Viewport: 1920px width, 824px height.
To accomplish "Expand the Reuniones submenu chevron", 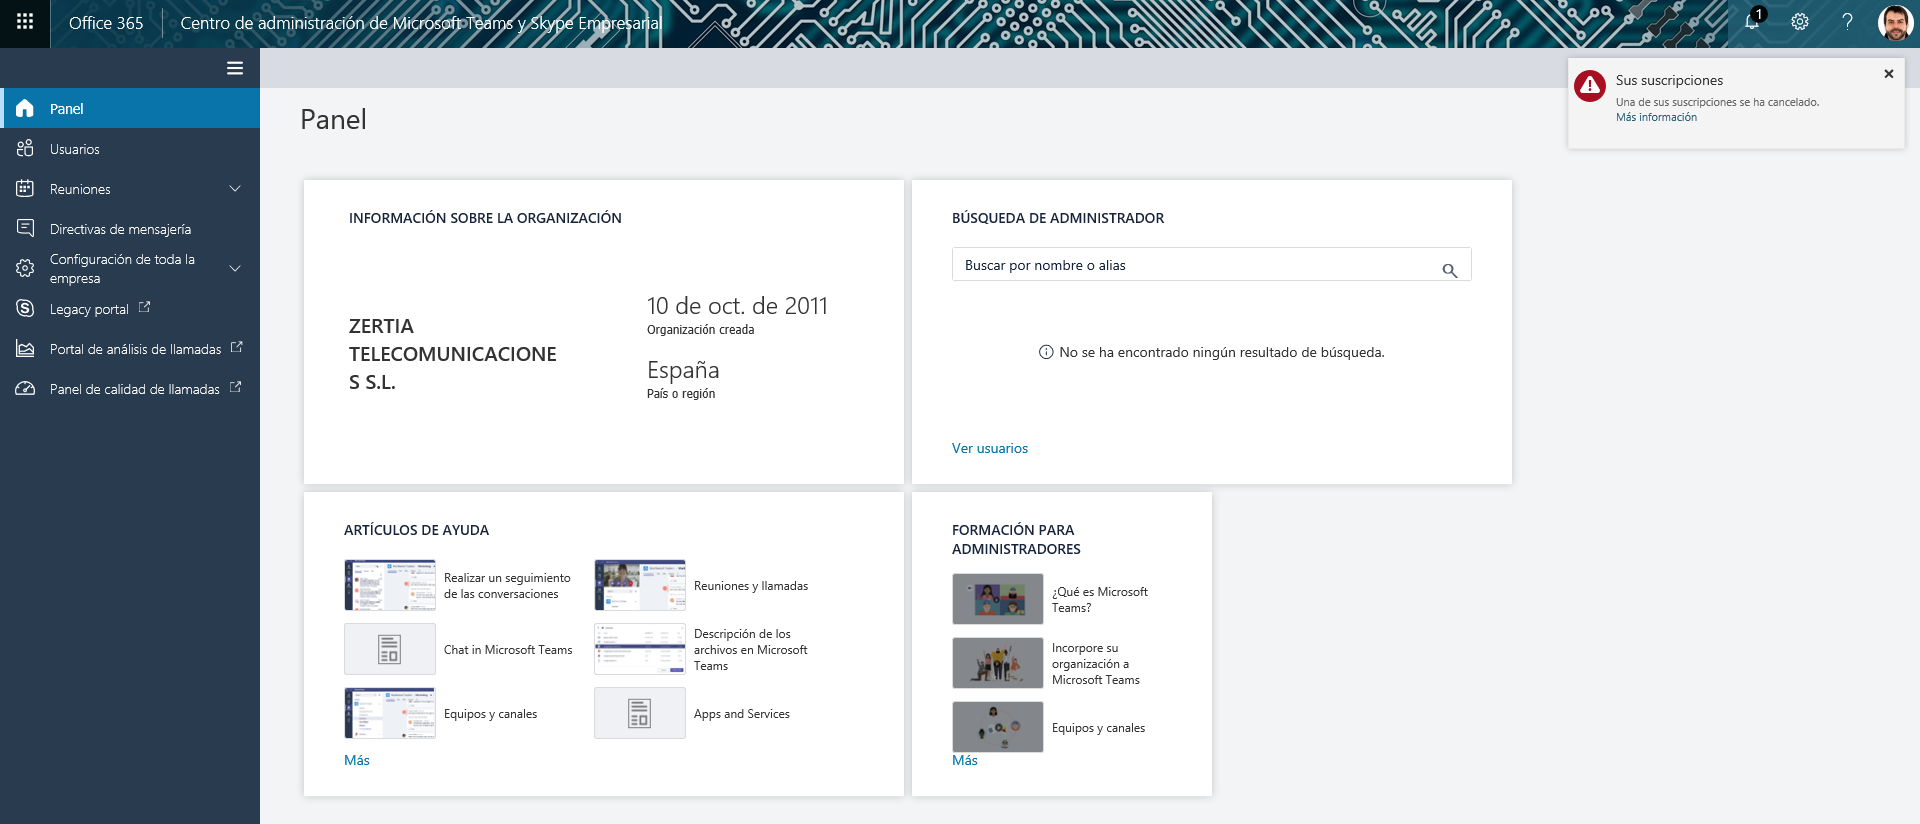I will coord(235,189).
